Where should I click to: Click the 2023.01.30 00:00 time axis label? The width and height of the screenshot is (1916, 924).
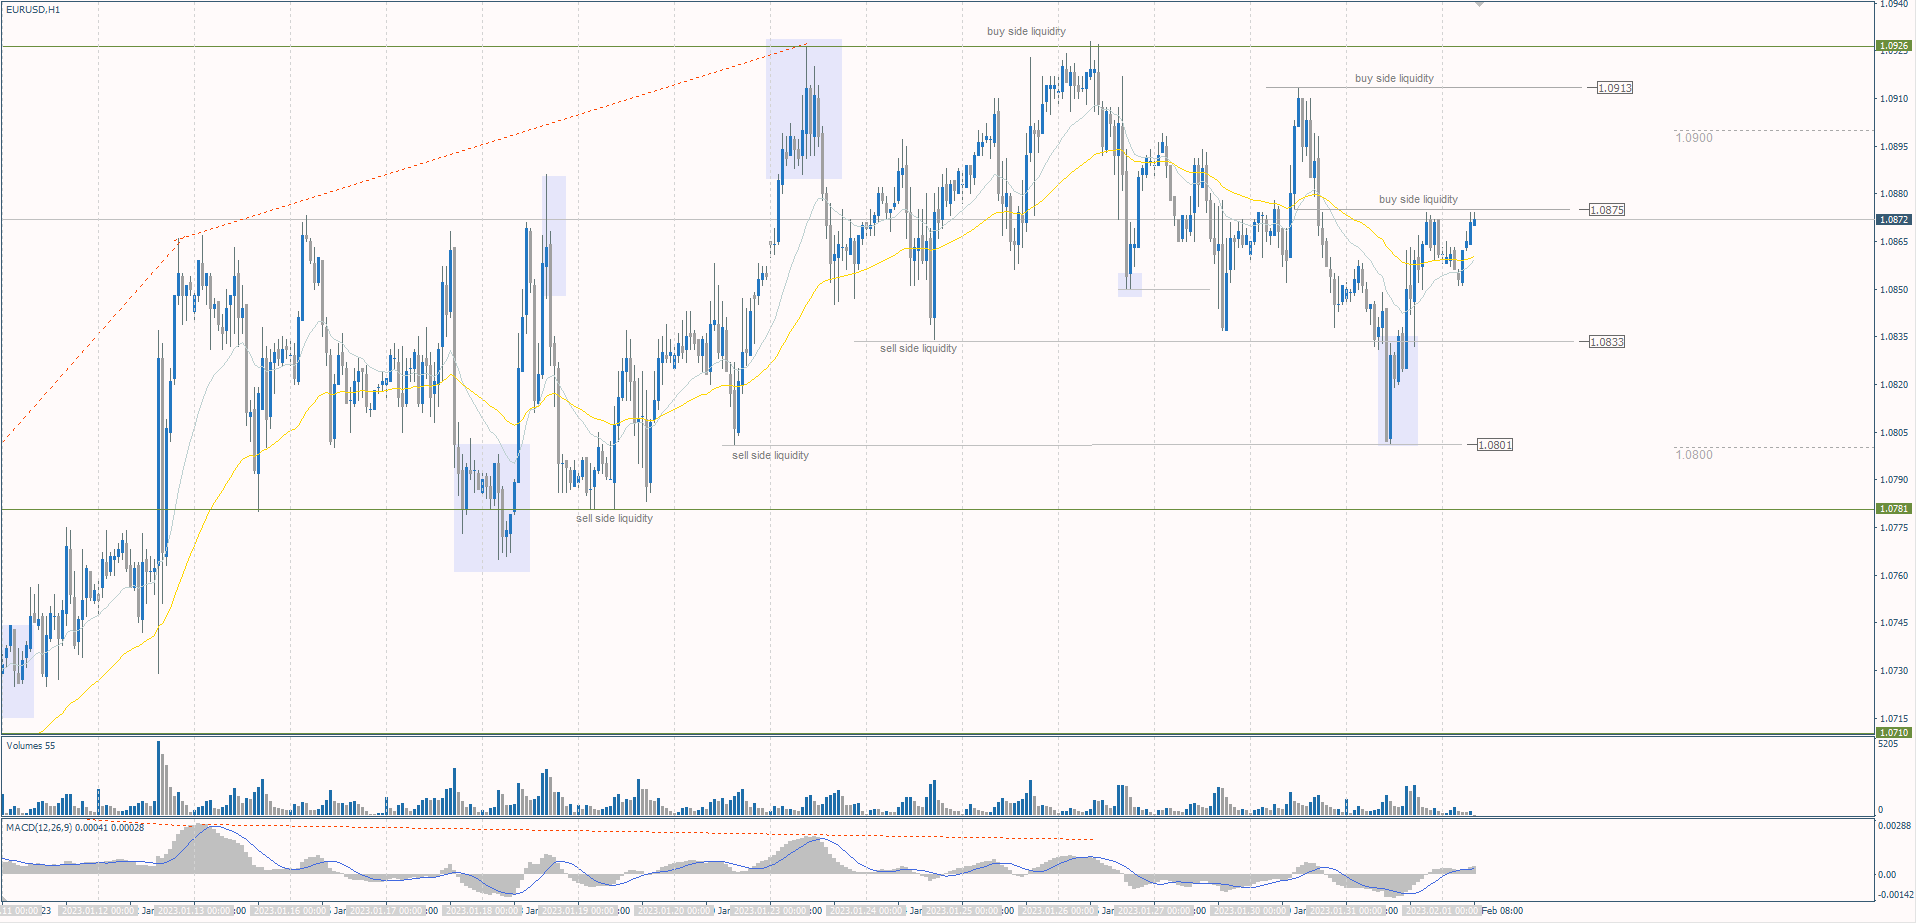click(1250, 911)
